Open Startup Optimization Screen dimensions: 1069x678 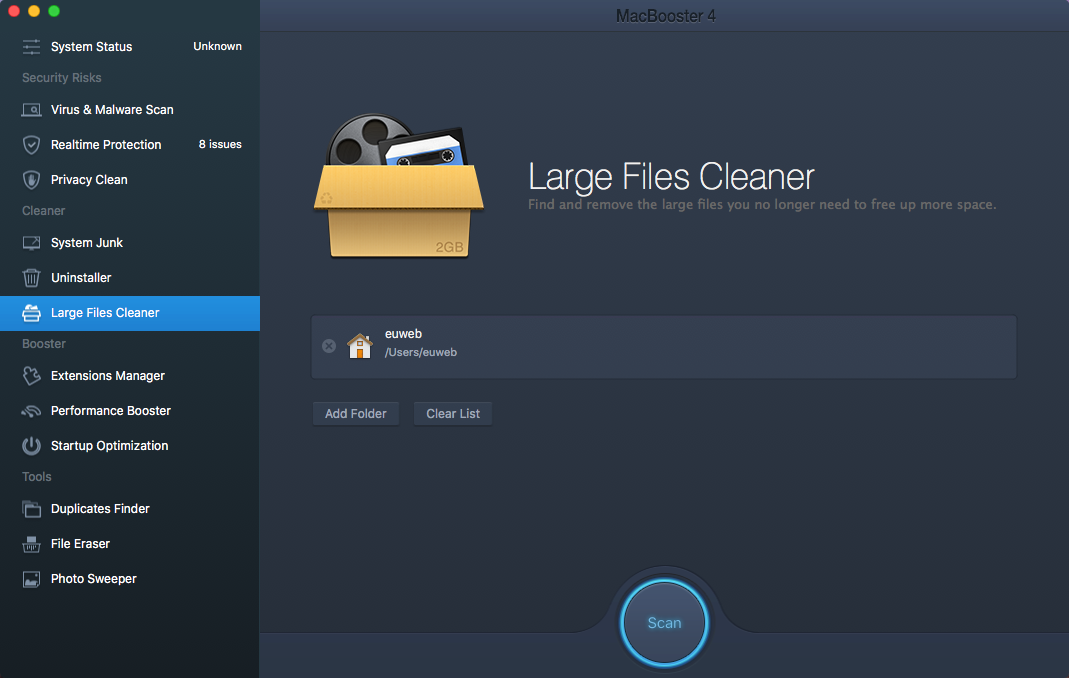coord(130,445)
